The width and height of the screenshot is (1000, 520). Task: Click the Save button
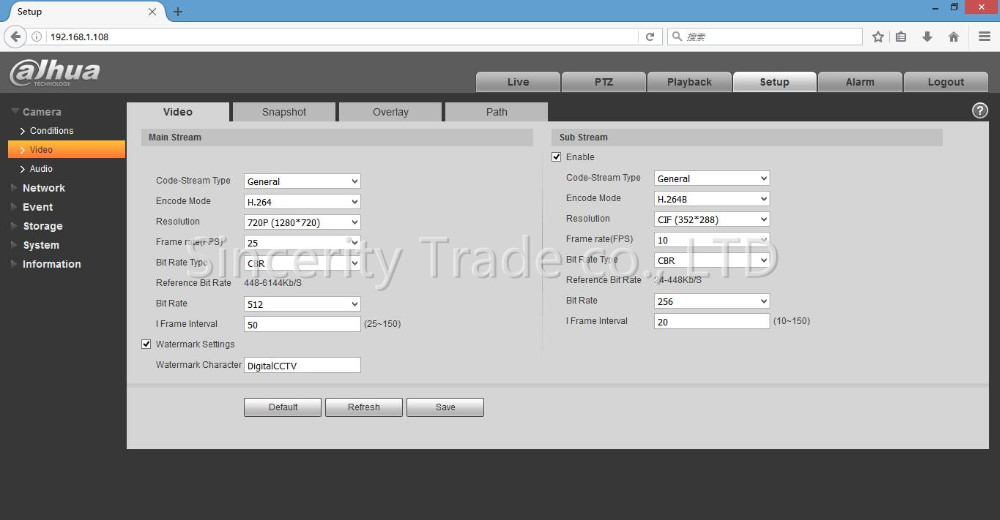[445, 407]
